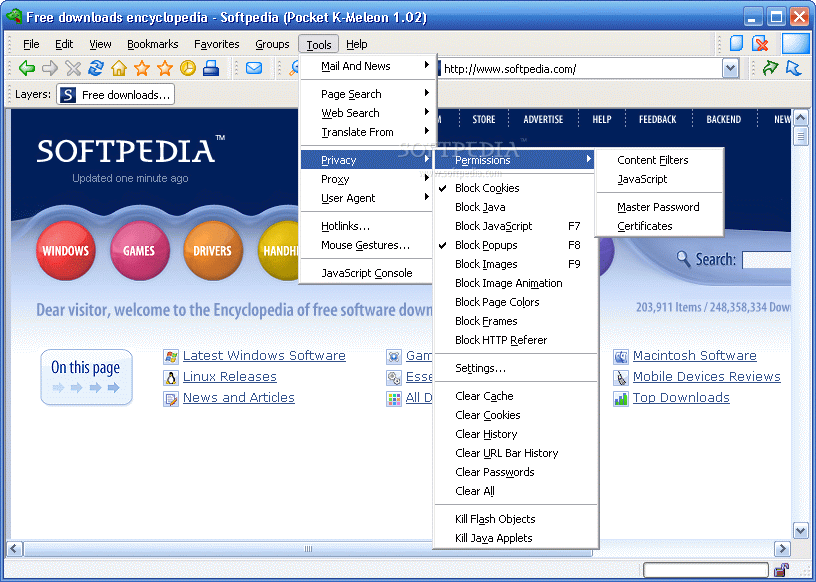816x582 pixels.
Task: Click the vertical scrollbar down arrow
Action: pyautogui.click(x=801, y=530)
